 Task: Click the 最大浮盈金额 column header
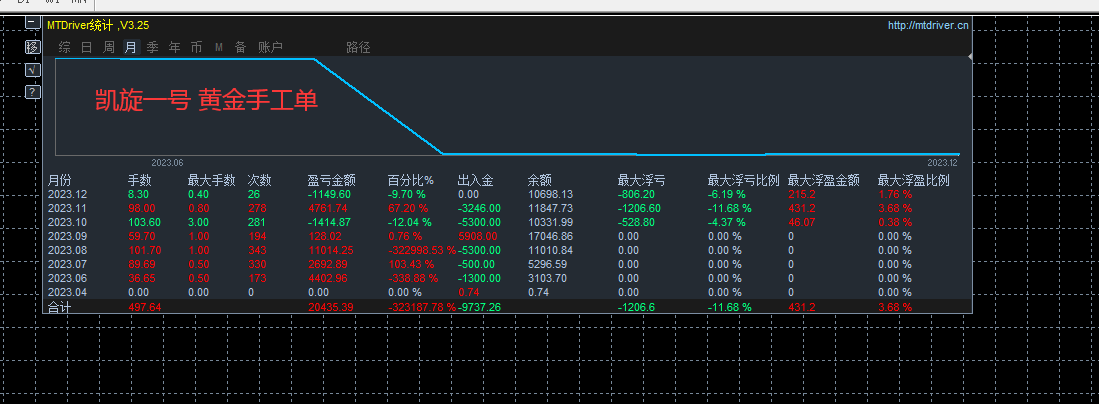pos(824,181)
